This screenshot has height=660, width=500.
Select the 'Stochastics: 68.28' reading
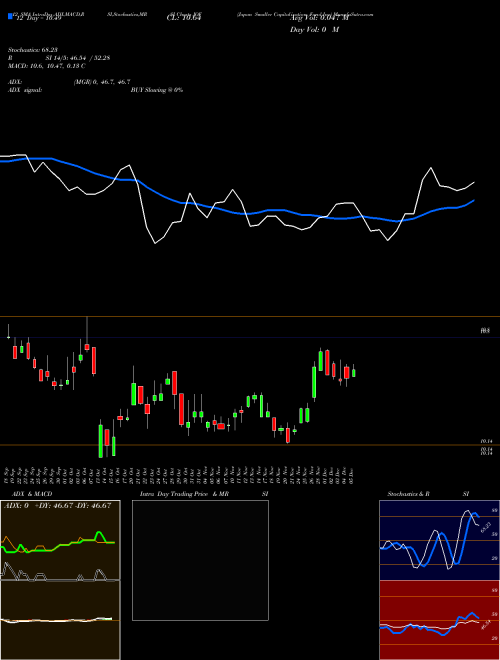point(32,50)
